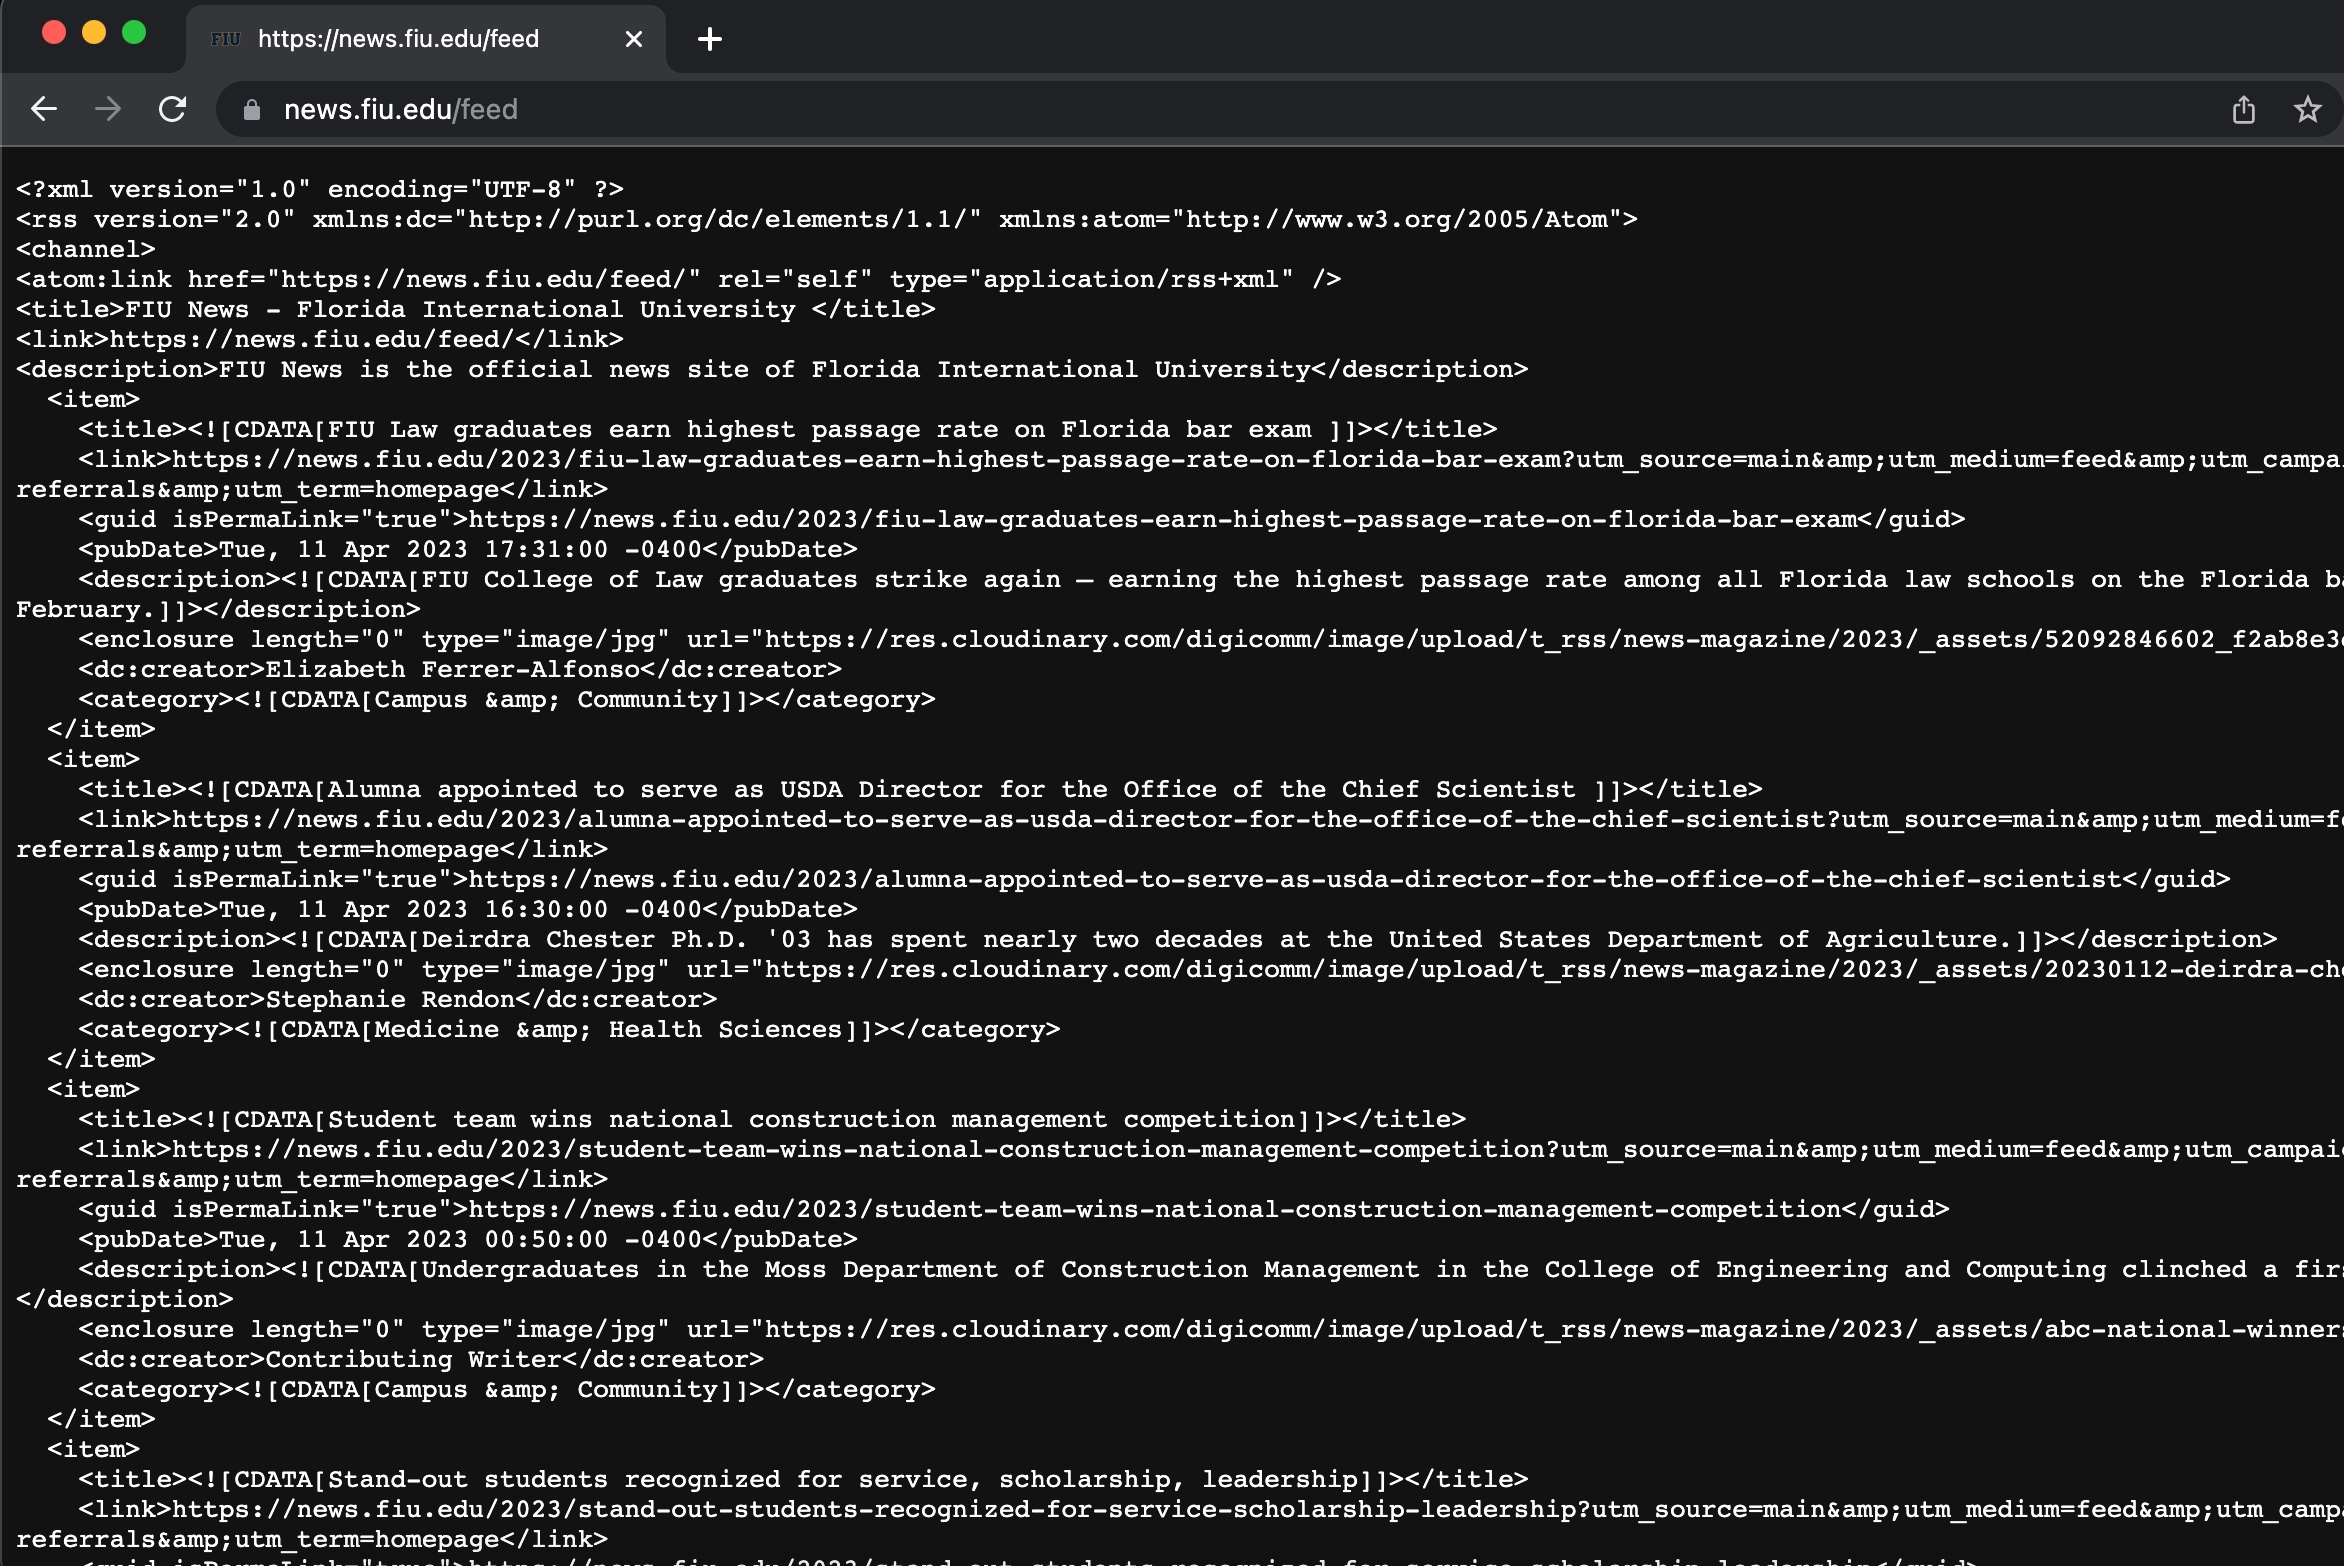Click pubDate Tue, 11 Apr 2023 16:30:00

[468, 909]
